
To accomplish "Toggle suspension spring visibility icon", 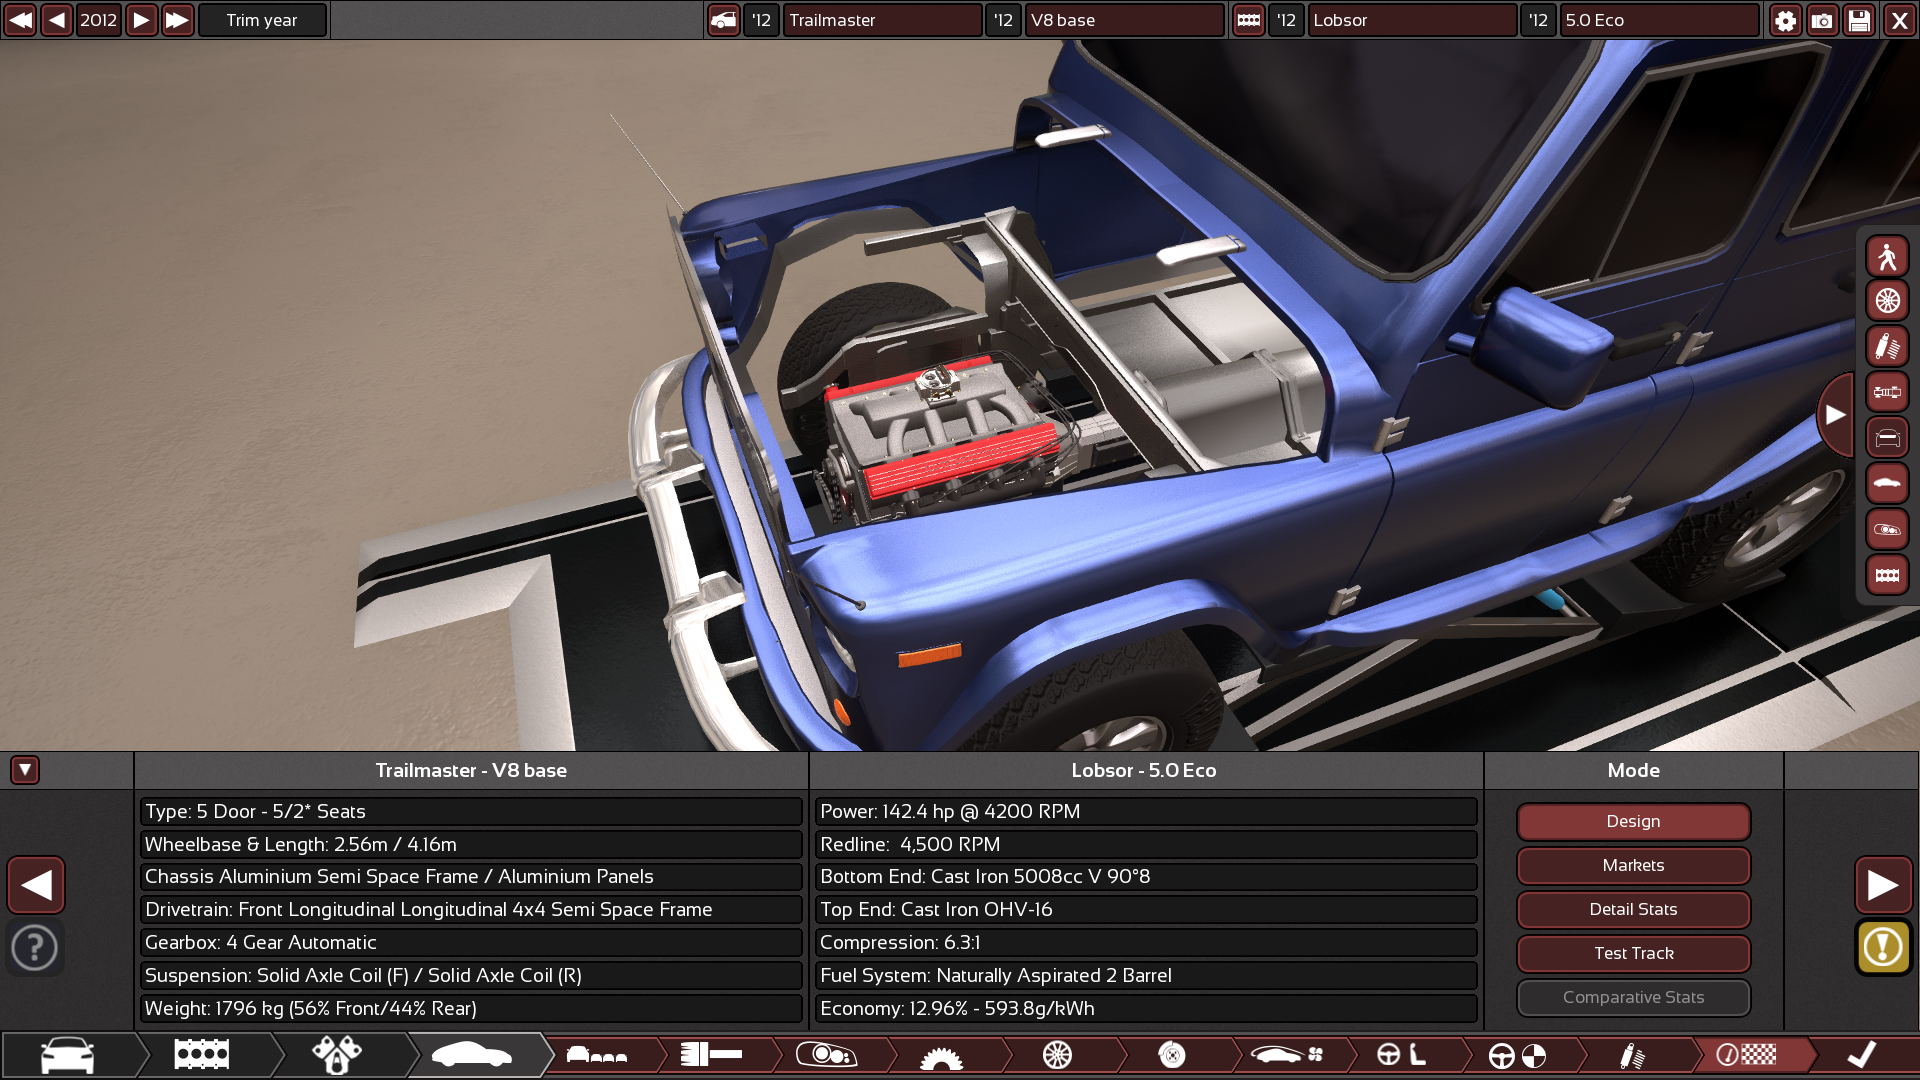I will 1886,347.
